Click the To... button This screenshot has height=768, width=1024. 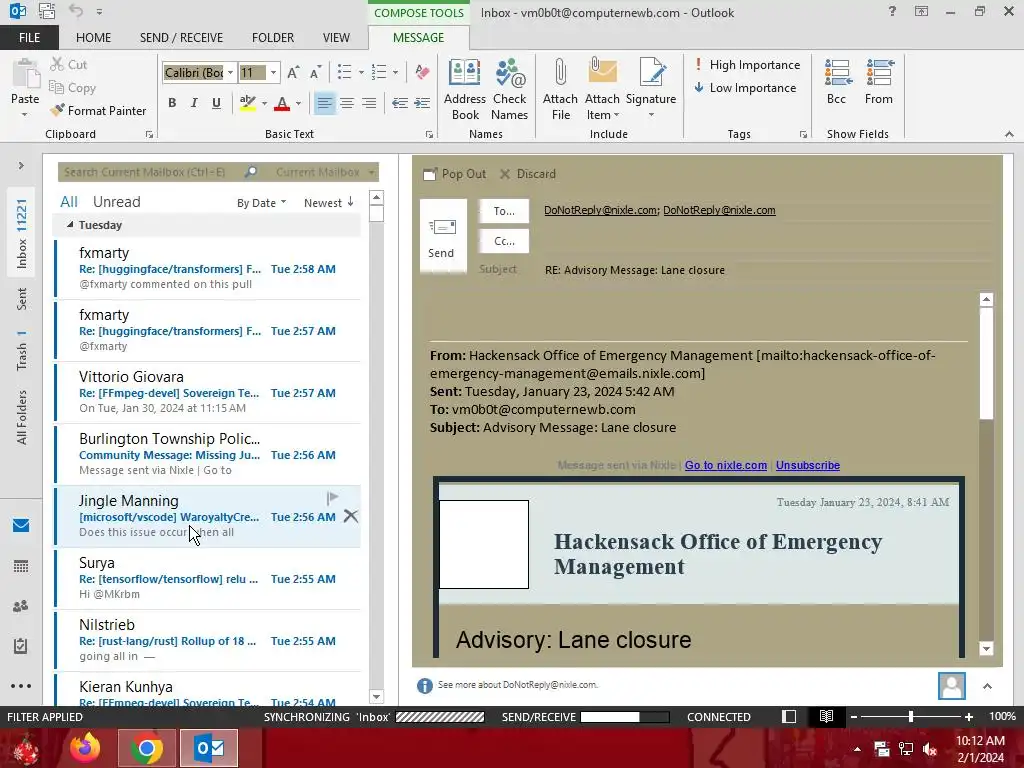coord(504,211)
